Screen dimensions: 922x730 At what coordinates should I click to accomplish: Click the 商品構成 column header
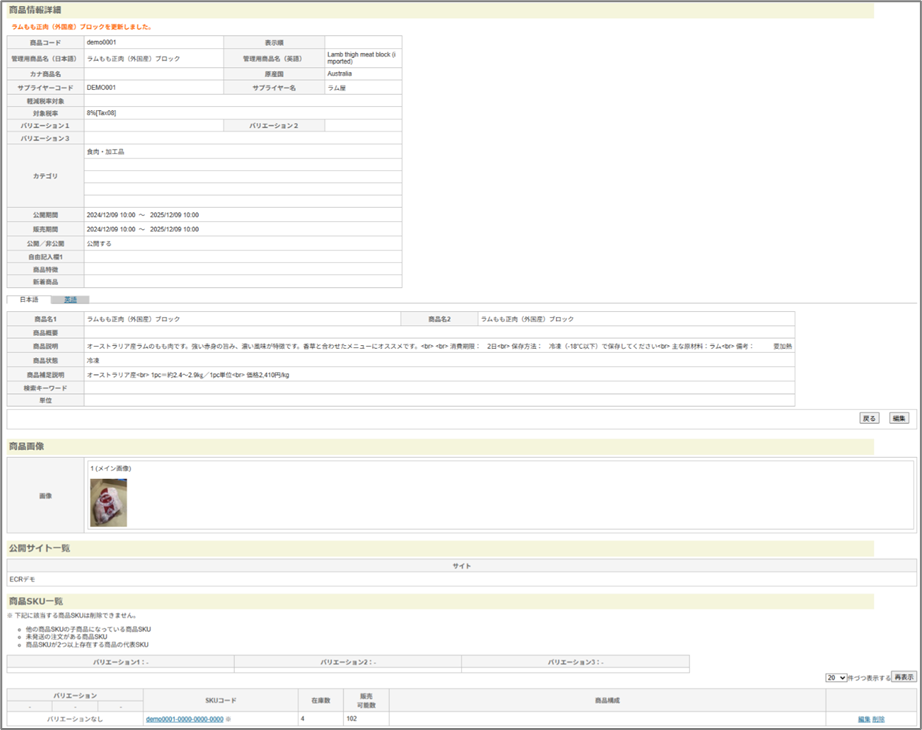[606, 700]
